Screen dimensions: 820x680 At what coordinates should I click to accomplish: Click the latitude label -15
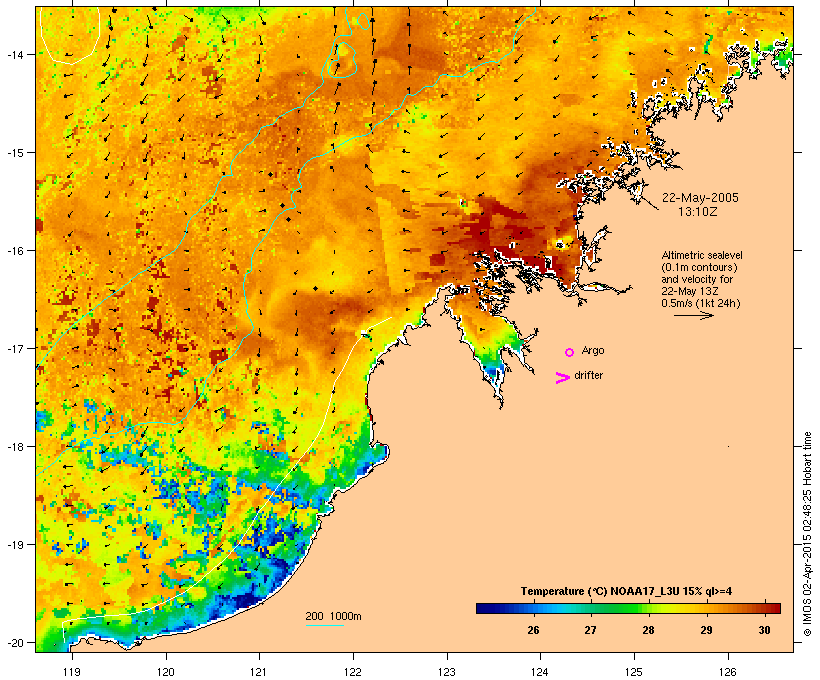click(x=14, y=153)
